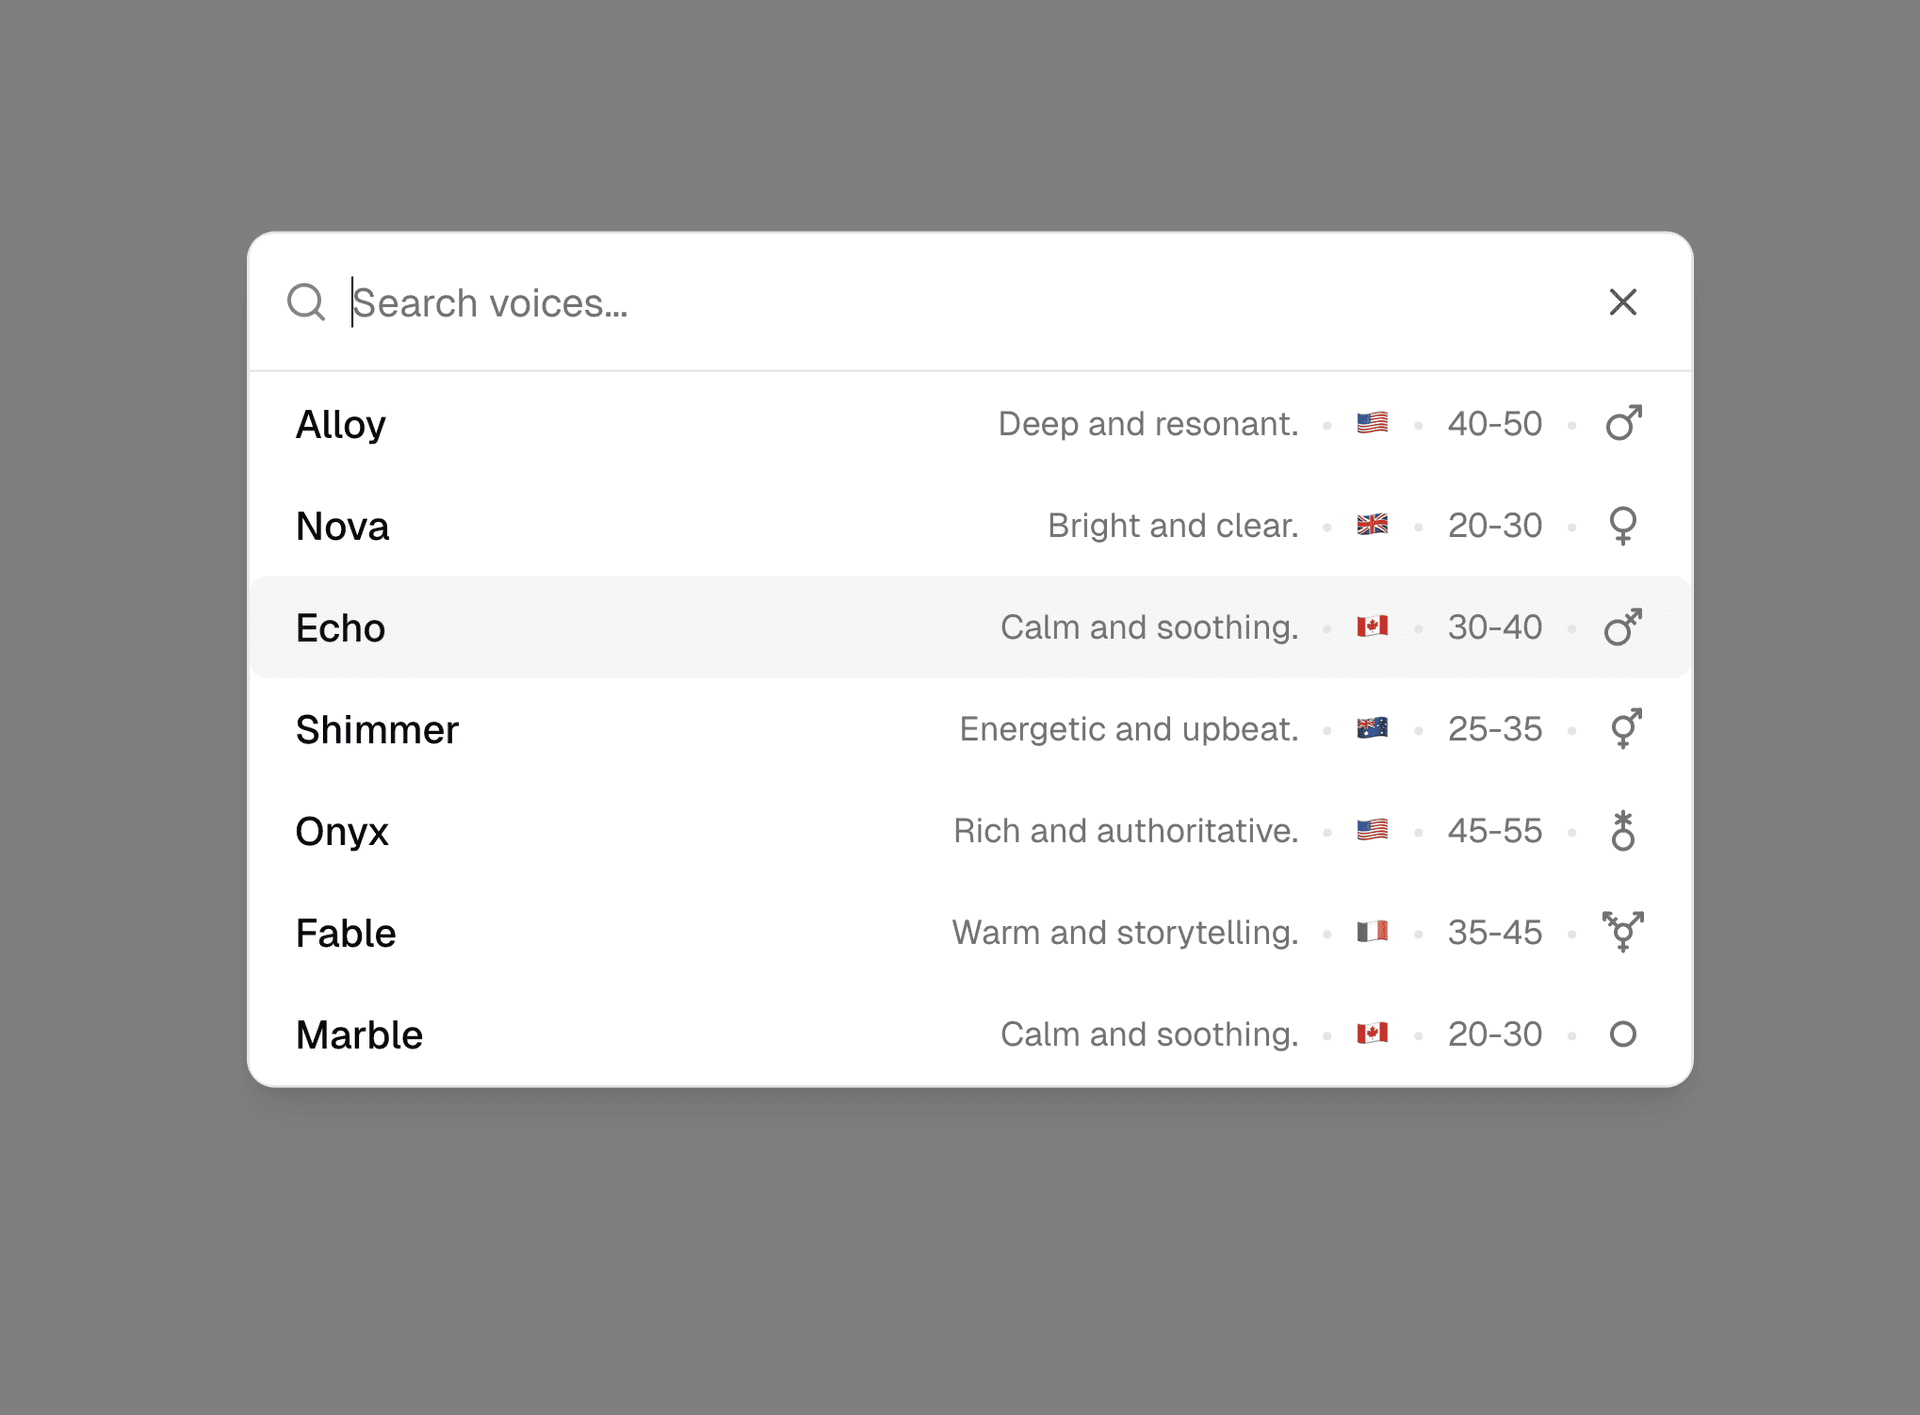
Task: Pick the Marble voice
Action: [x=359, y=1035]
